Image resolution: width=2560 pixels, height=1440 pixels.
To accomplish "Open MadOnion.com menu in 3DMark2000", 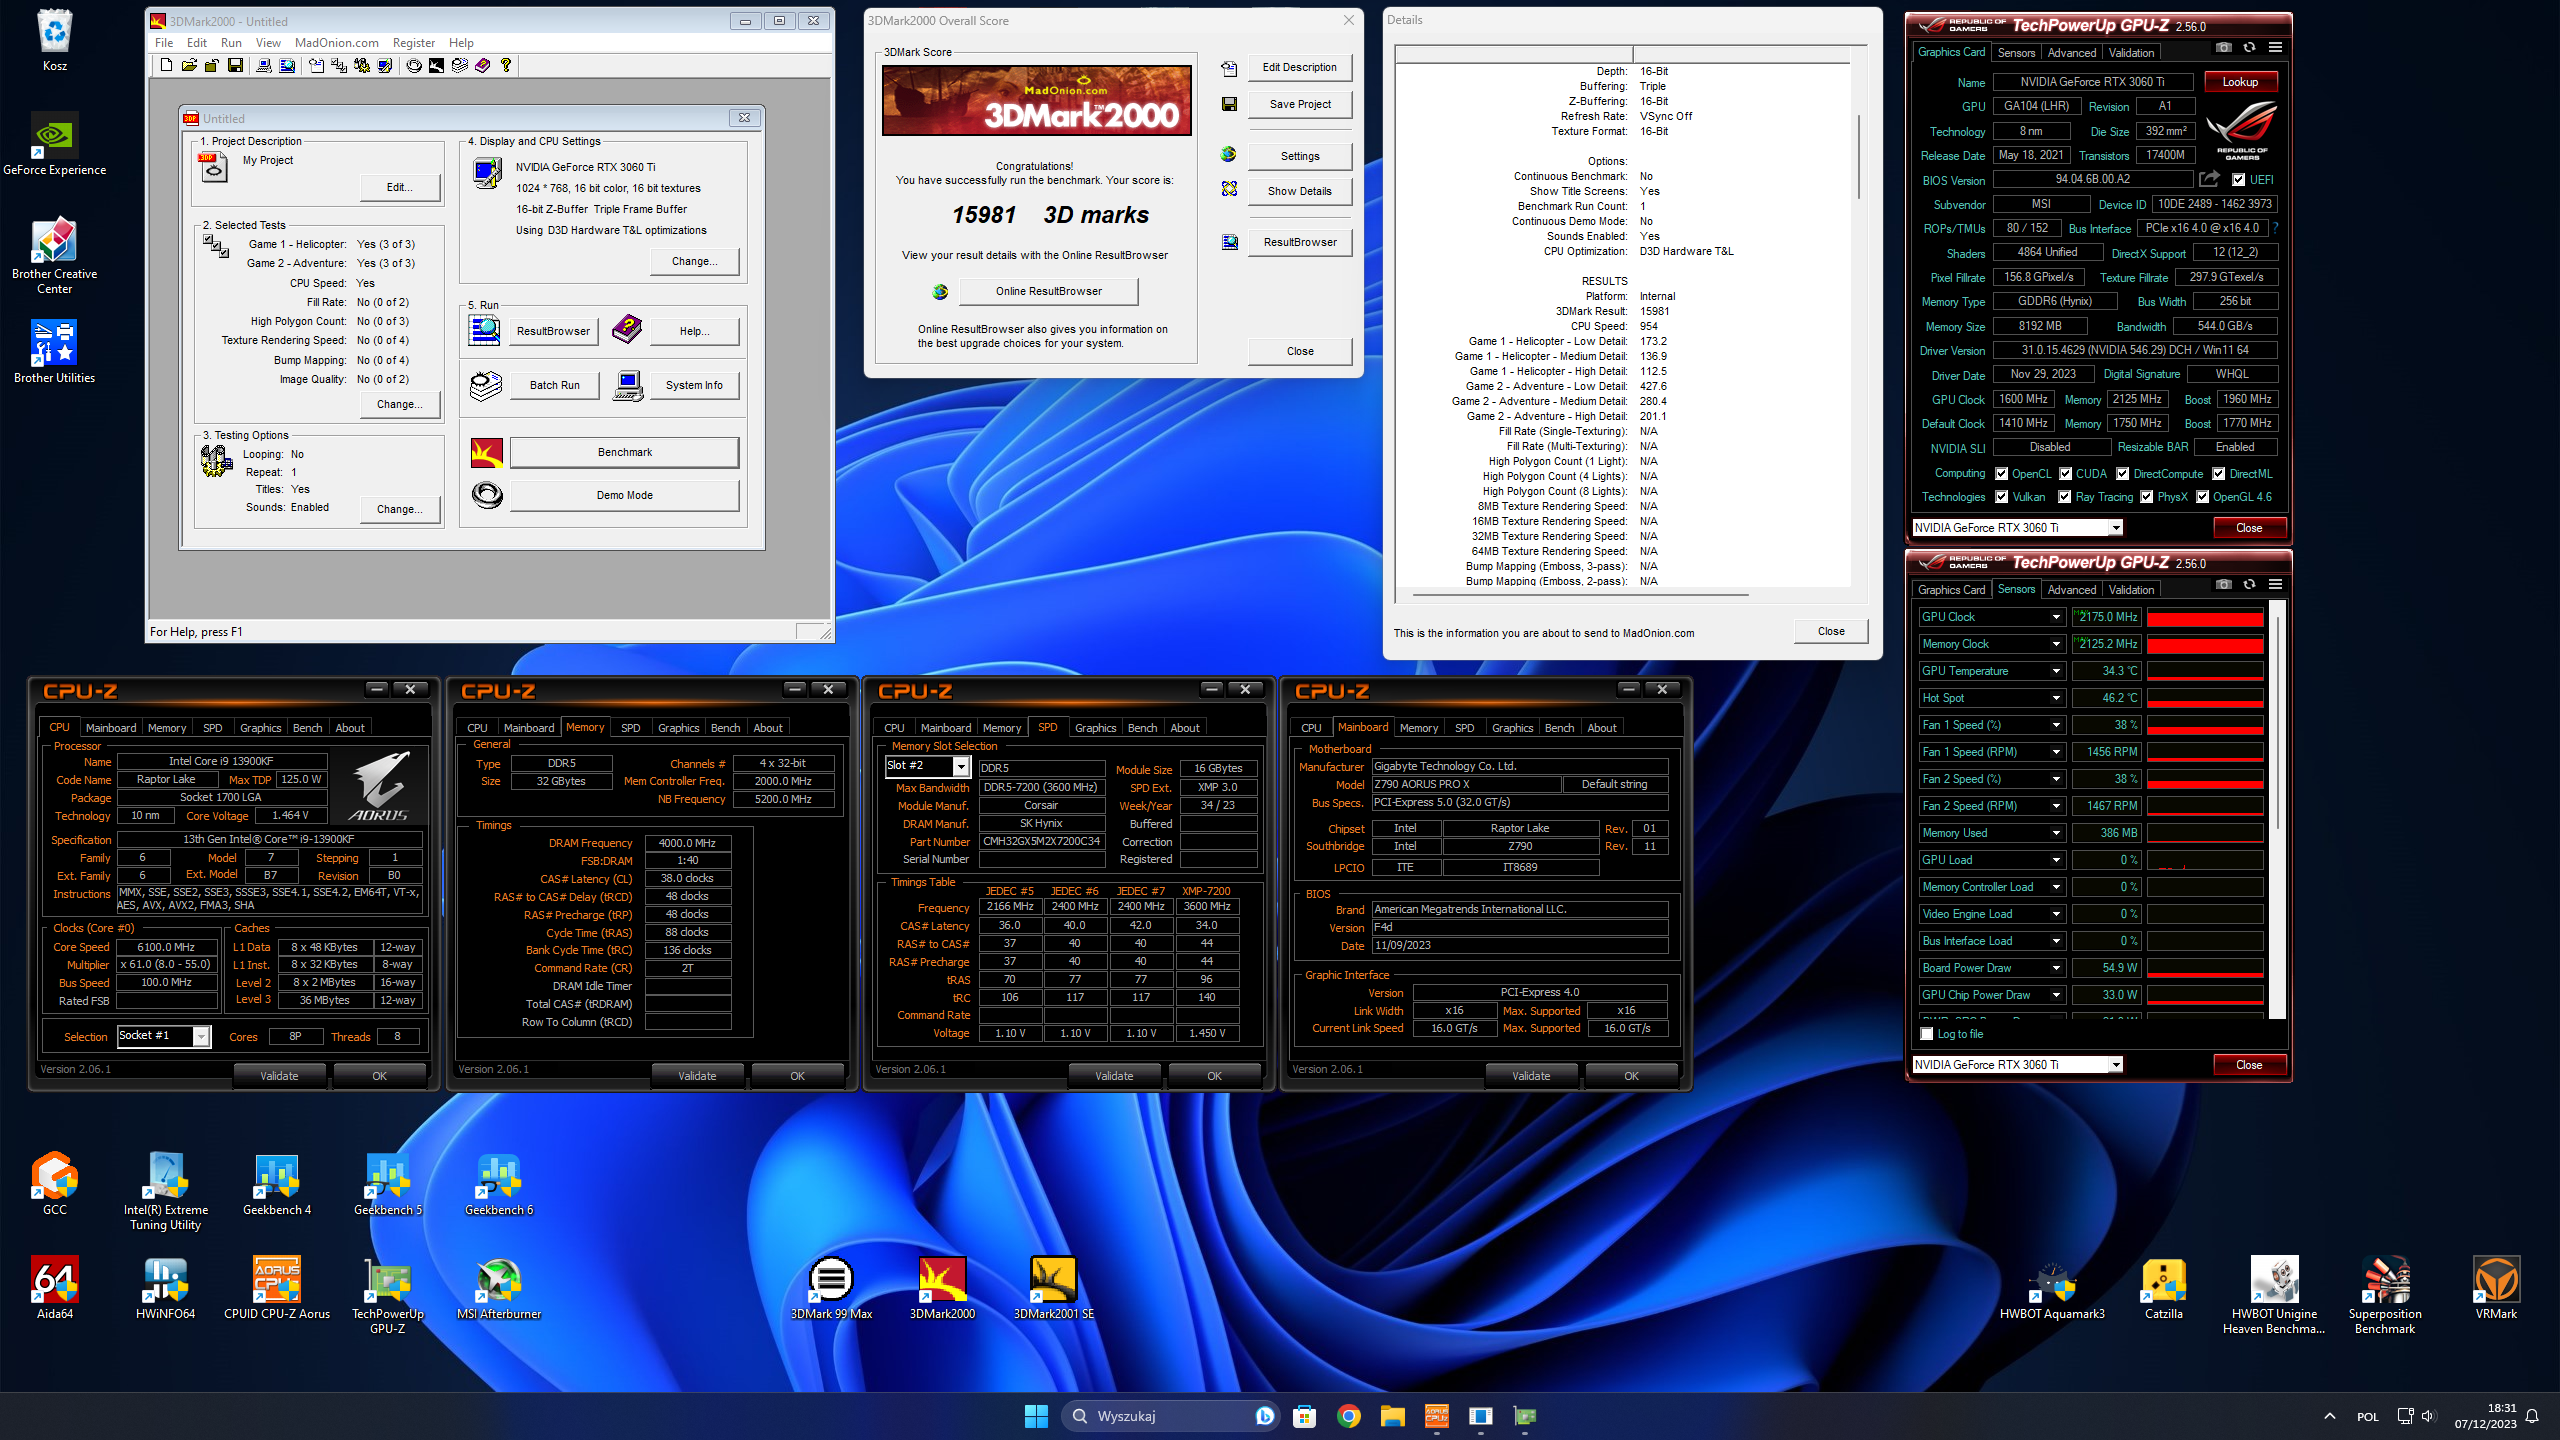I will pyautogui.click(x=336, y=43).
